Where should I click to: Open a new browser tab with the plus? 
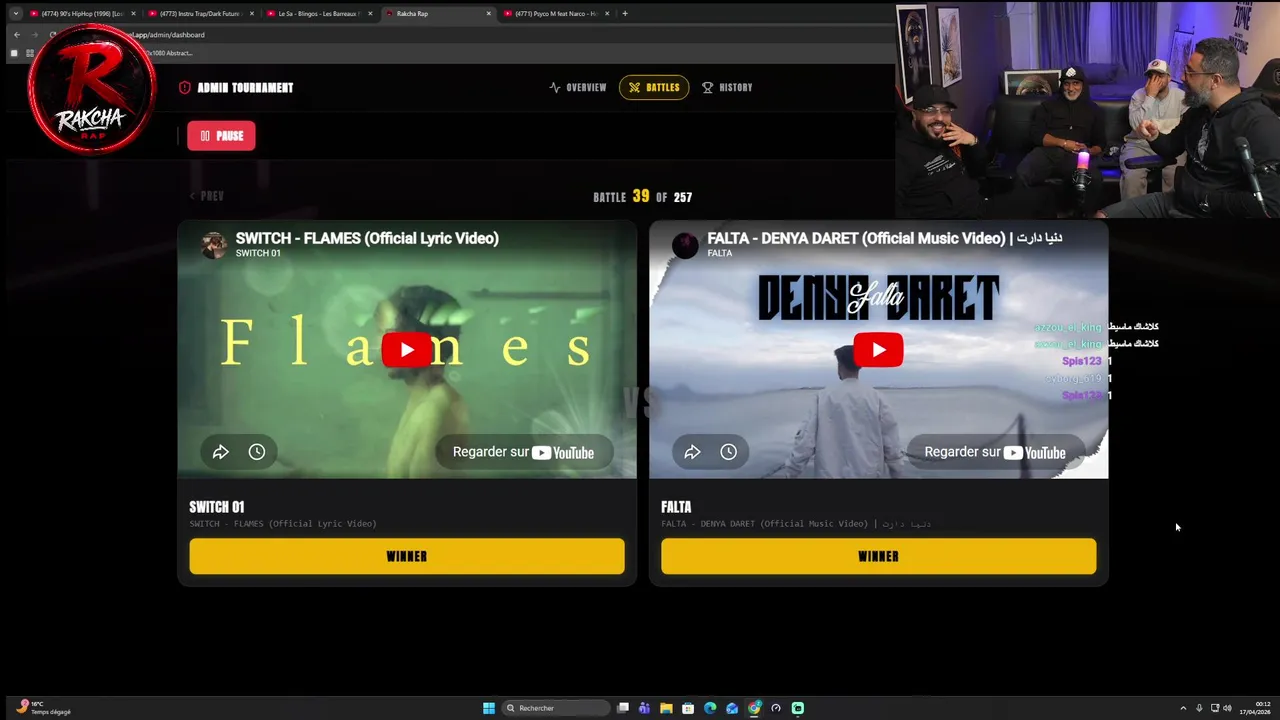point(625,14)
